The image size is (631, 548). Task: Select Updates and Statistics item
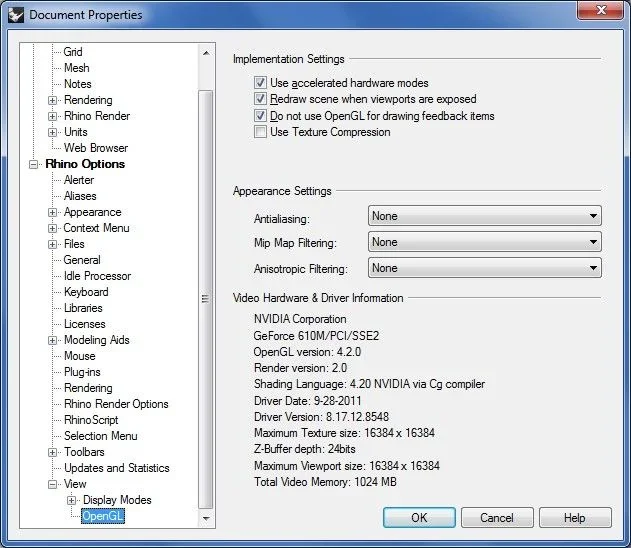[x=116, y=468]
